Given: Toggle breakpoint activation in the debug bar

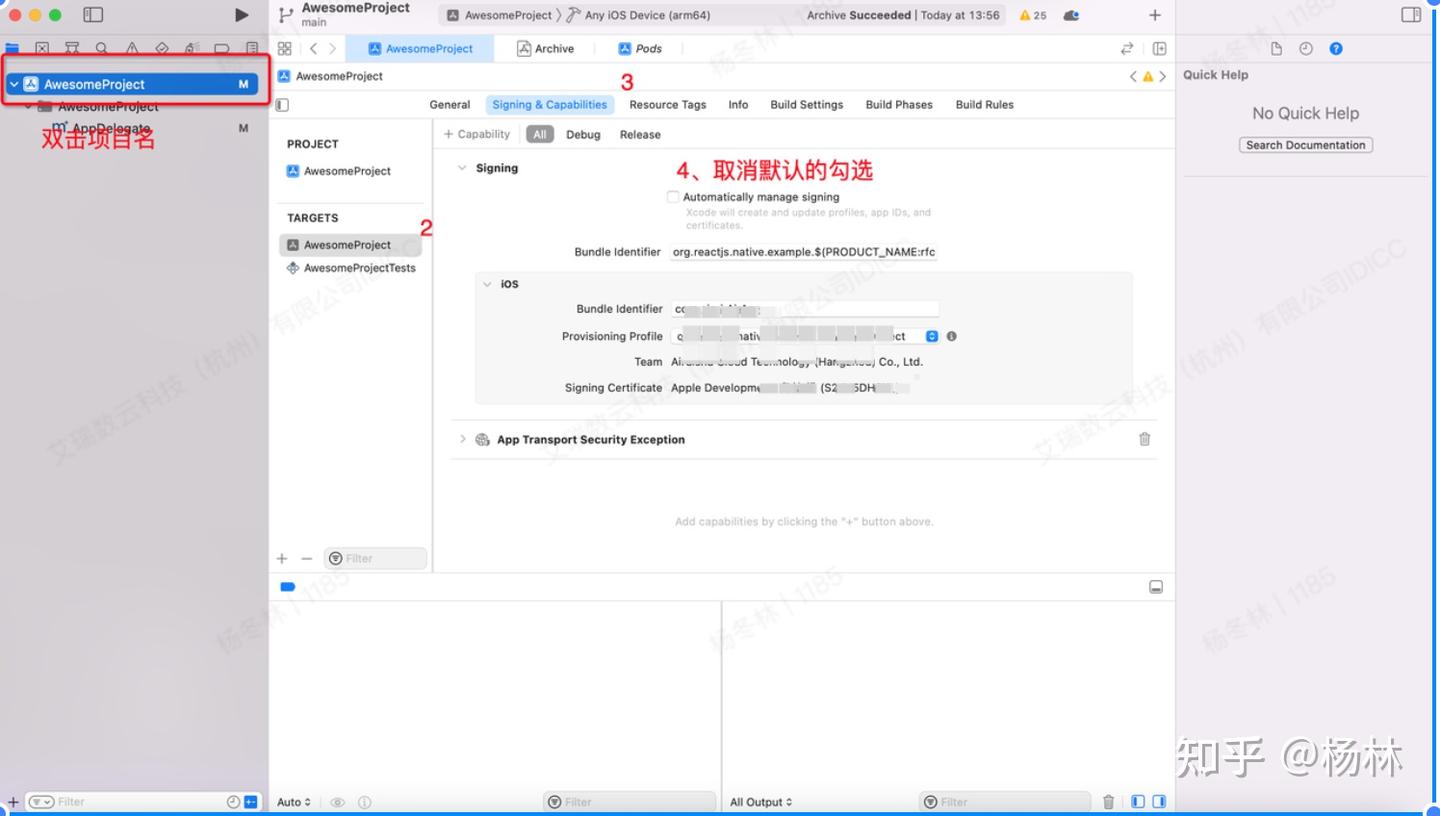Looking at the screenshot, I should coord(288,587).
